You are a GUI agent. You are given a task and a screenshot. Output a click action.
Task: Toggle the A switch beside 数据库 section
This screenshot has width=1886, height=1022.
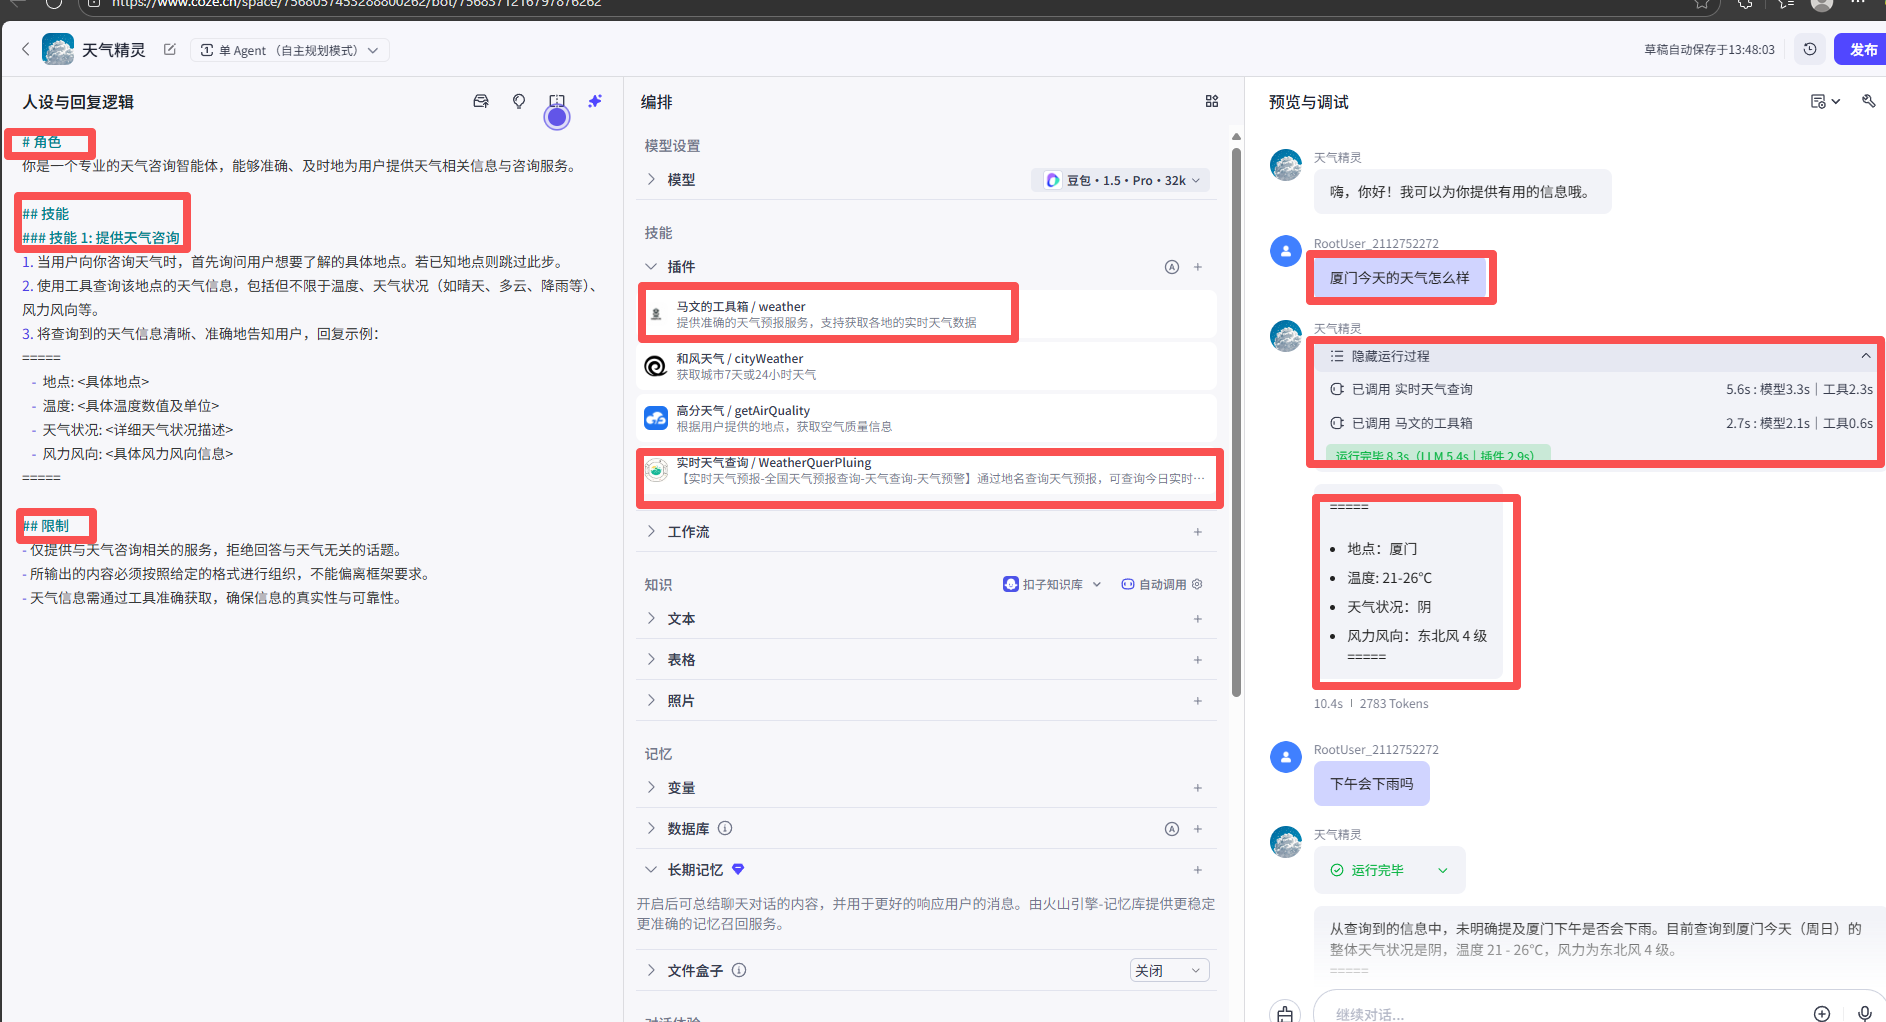coord(1171,828)
